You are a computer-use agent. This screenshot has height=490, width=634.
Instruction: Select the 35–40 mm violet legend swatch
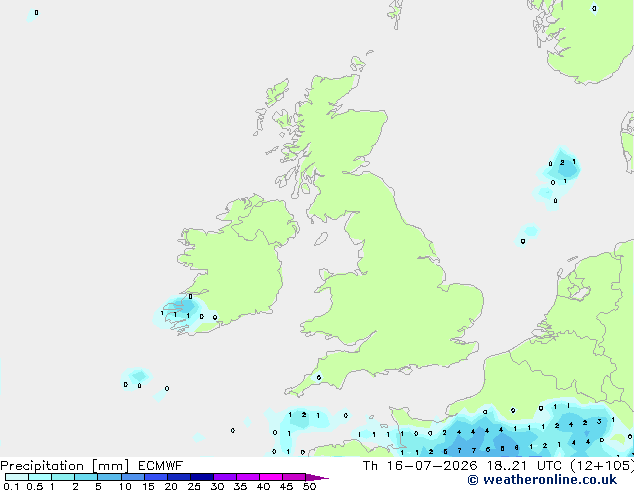pos(248,477)
